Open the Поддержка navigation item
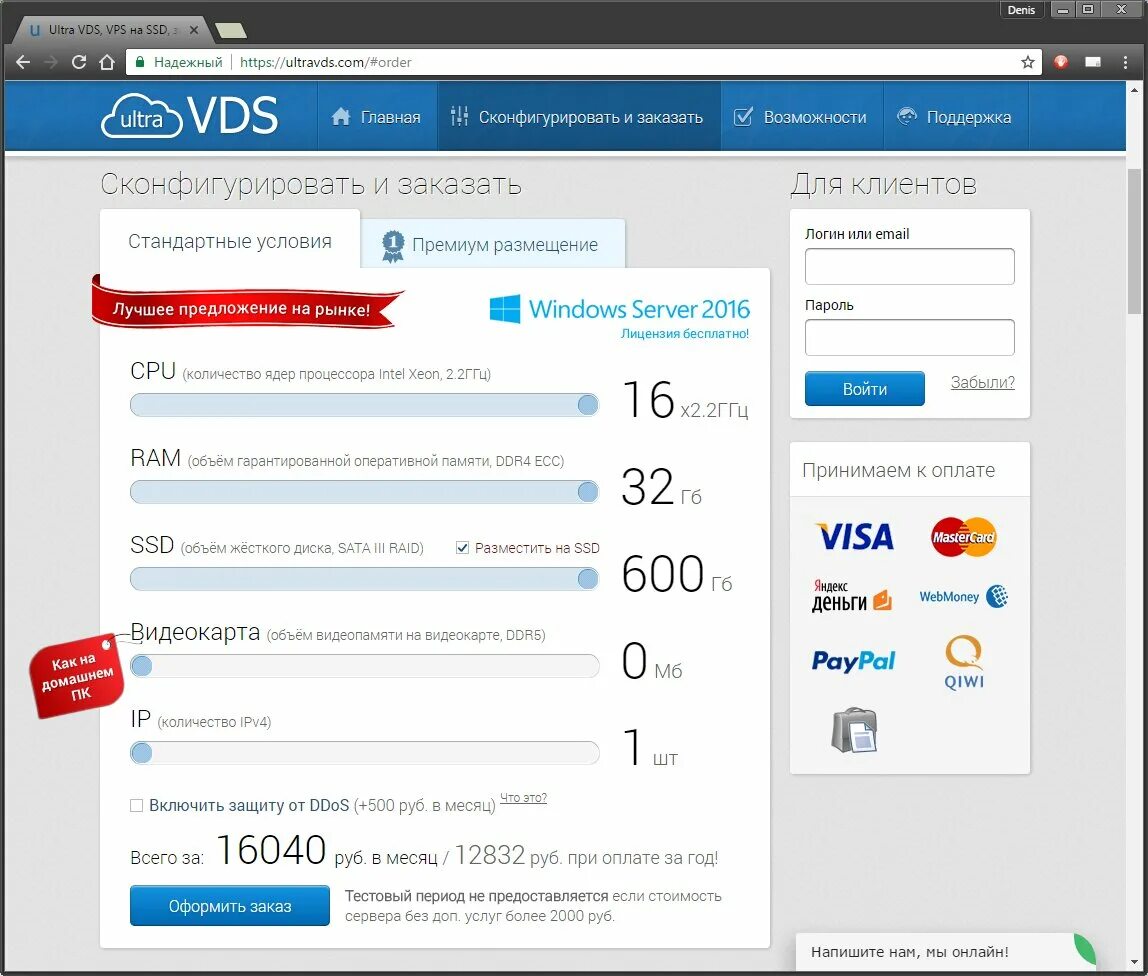The height and width of the screenshot is (976, 1148). pos(955,117)
